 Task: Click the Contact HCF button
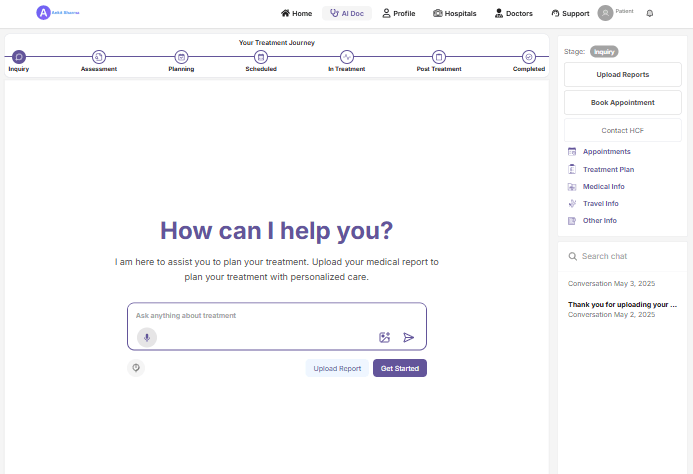coord(623,130)
